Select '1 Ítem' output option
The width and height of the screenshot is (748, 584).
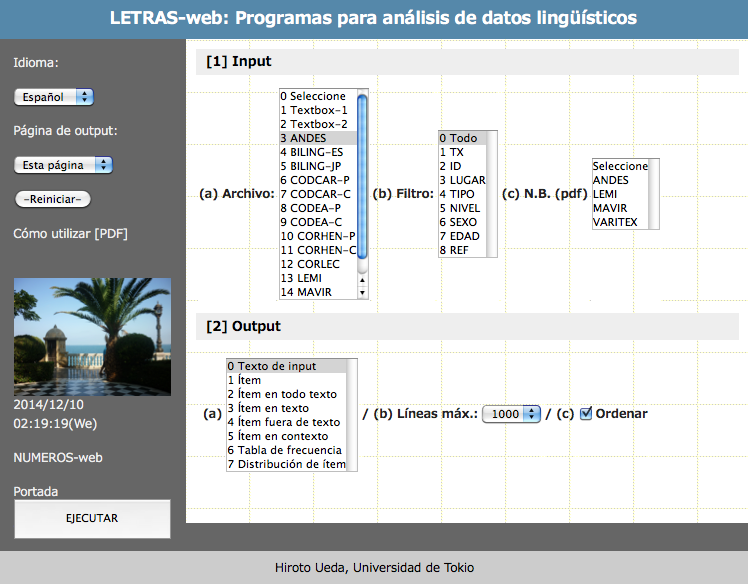pos(286,380)
